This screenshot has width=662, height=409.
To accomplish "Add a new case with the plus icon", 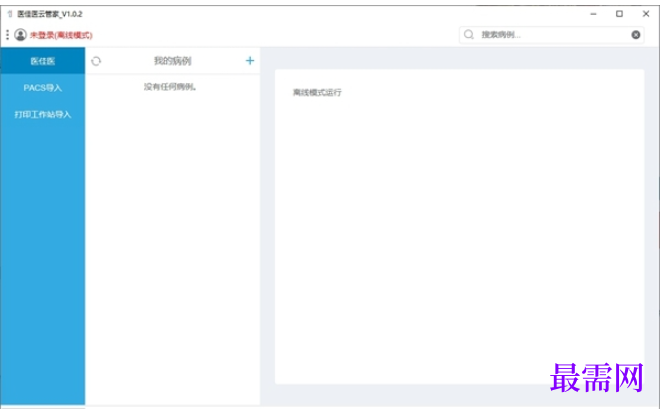I will point(250,61).
